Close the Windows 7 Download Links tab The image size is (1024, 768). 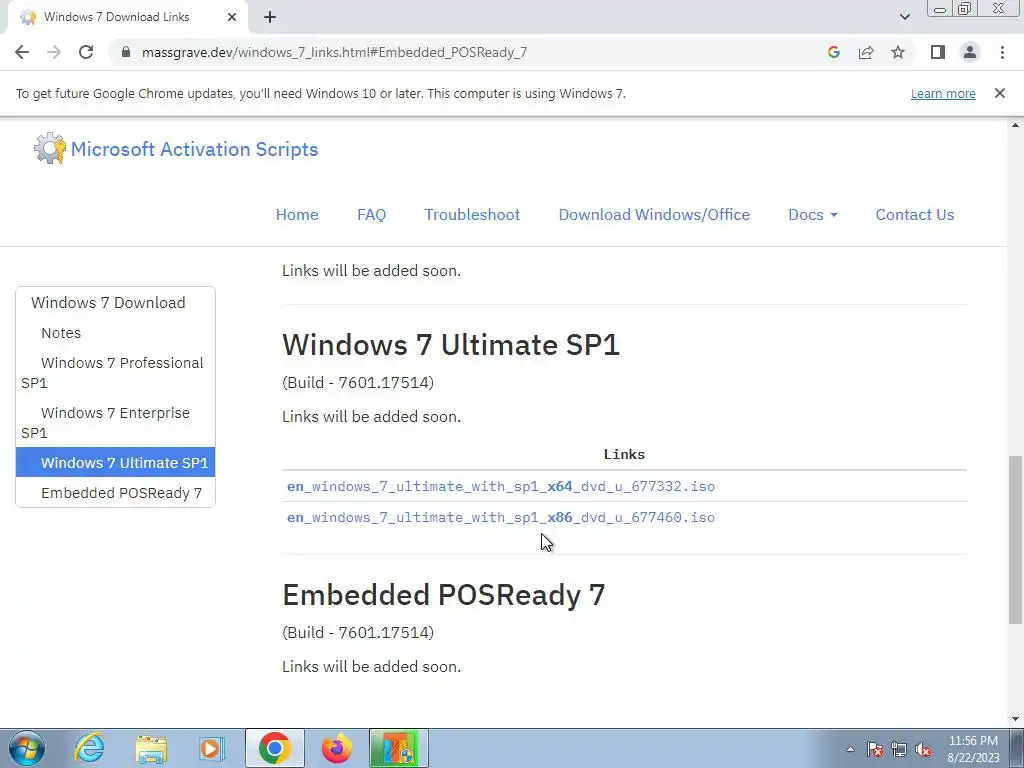tap(232, 17)
